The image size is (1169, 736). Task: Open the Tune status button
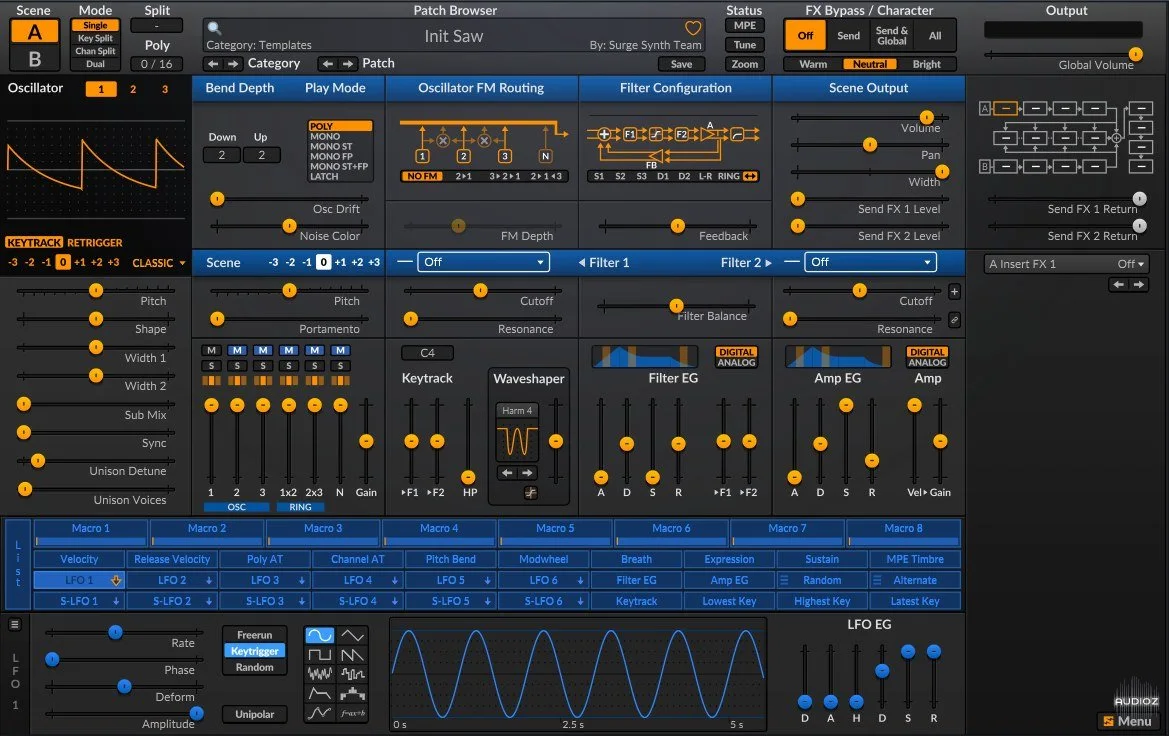(x=744, y=45)
